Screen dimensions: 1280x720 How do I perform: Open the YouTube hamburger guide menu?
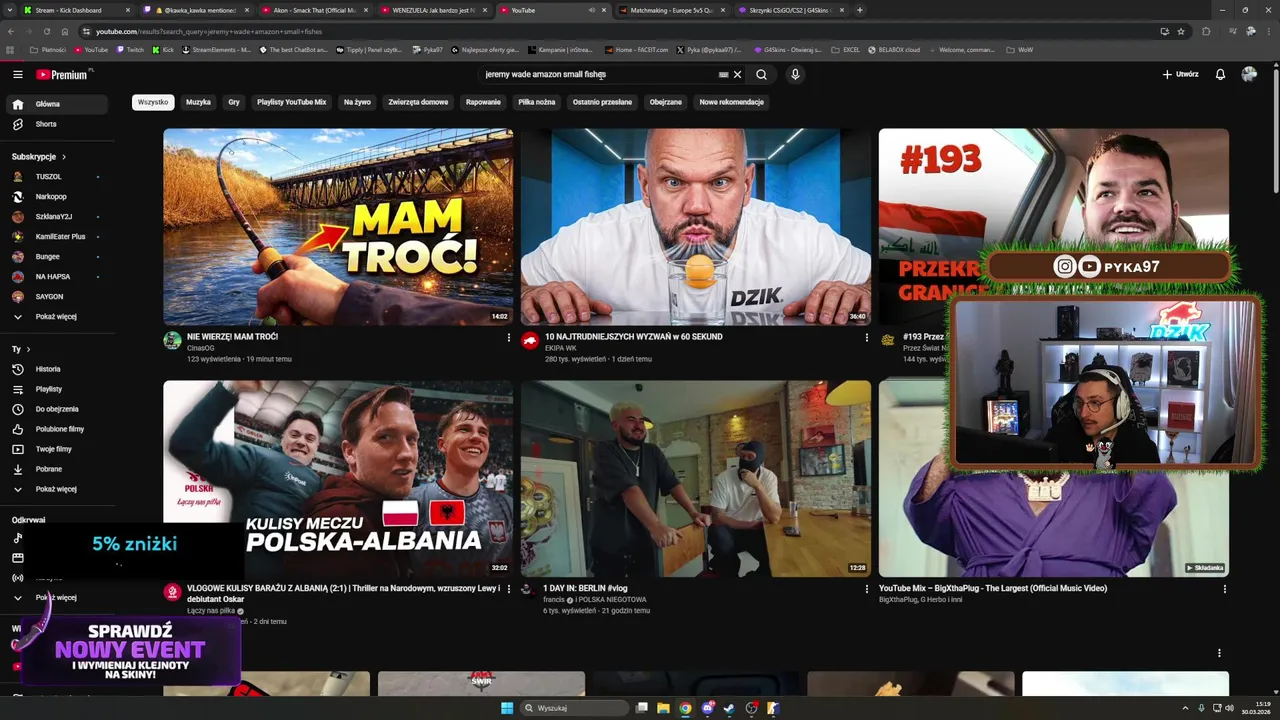(x=17, y=74)
